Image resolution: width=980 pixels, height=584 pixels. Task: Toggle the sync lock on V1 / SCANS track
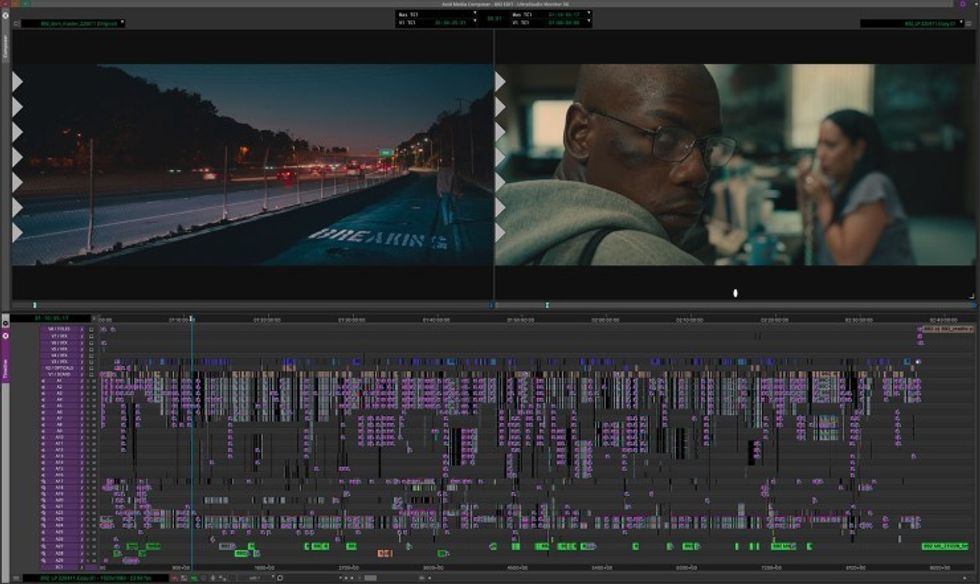click(82, 375)
